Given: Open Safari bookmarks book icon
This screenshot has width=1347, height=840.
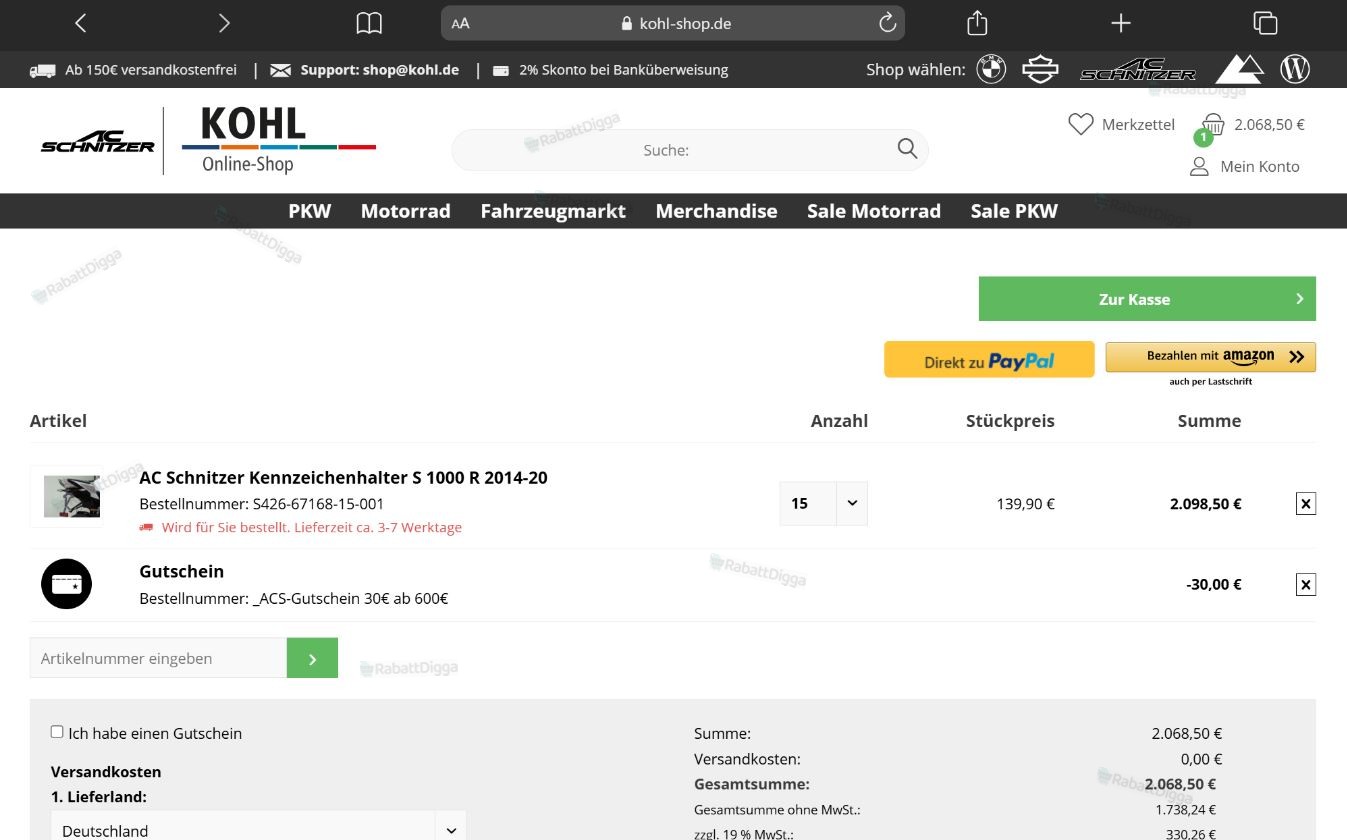Looking at the screenshot, I should click(x=369, y=23).
